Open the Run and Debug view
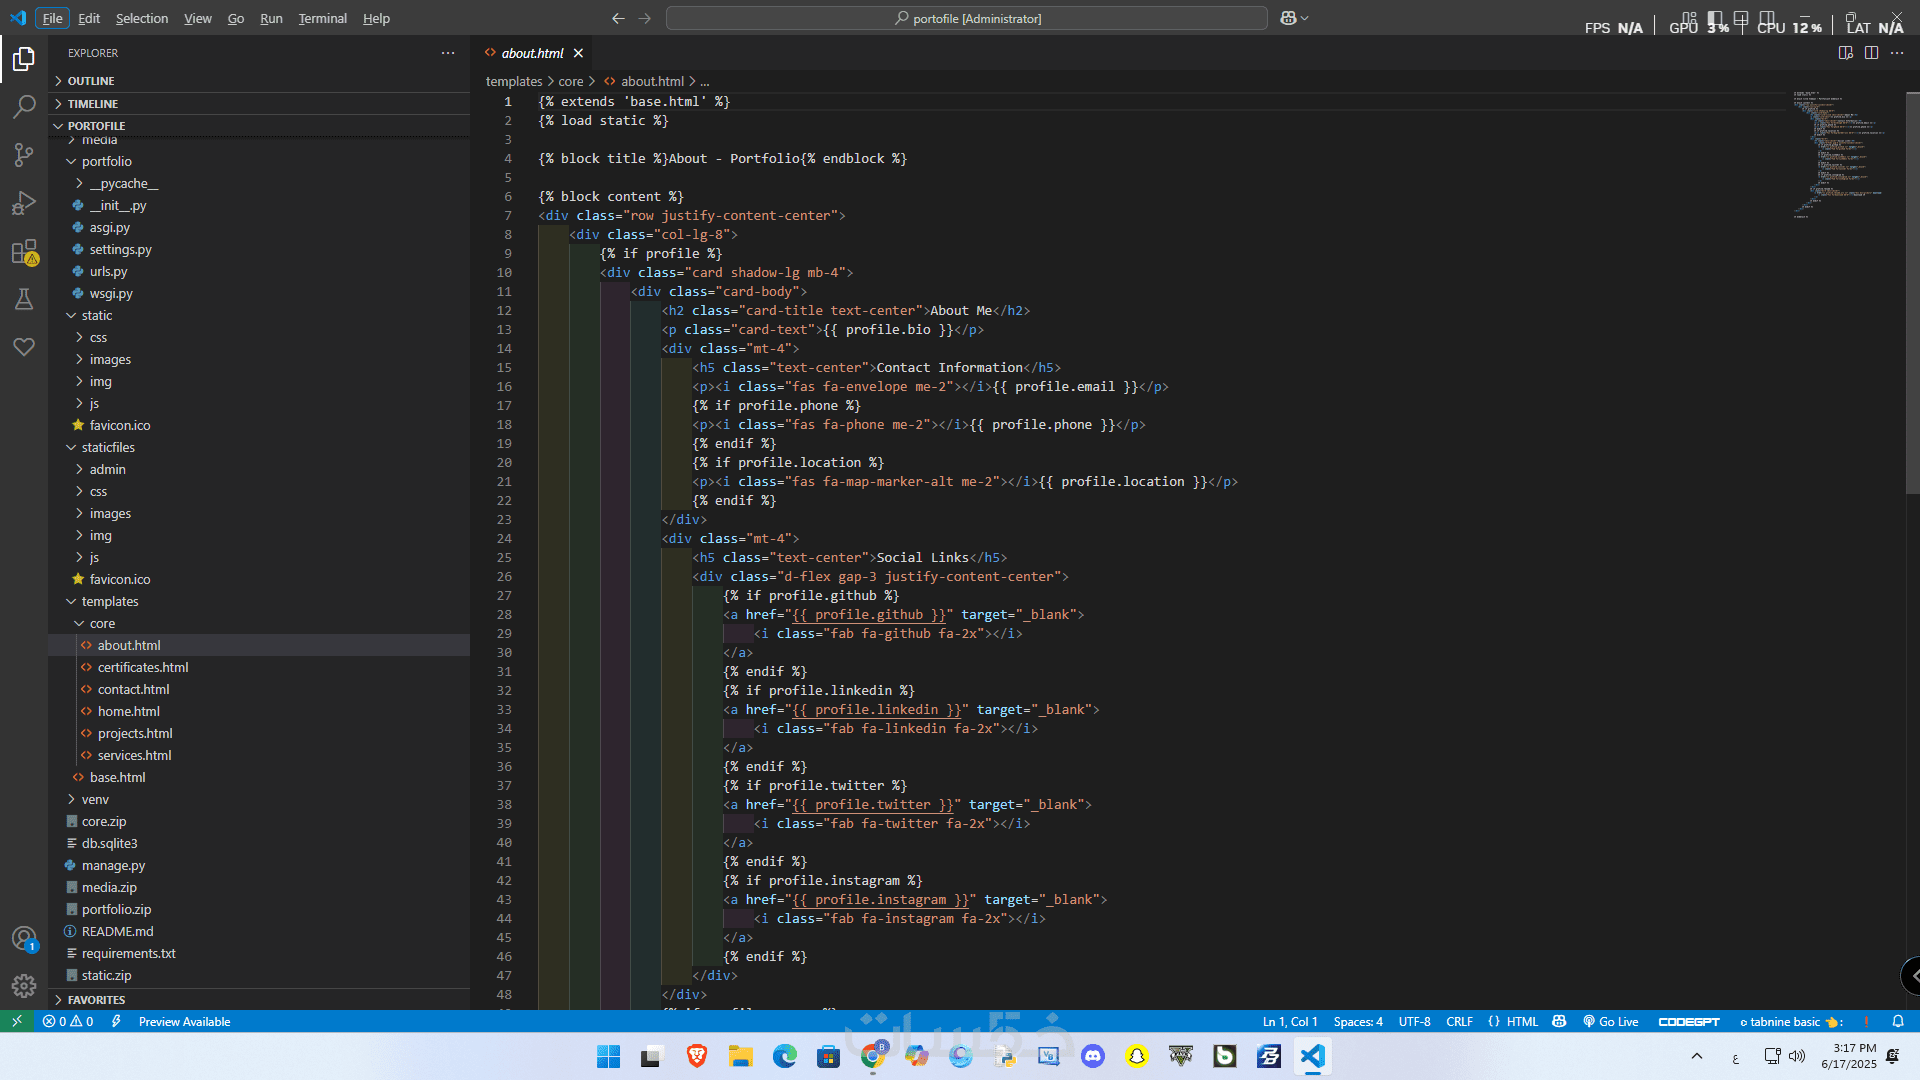Image resolution: width=1920 pixels, height=1080 pixels. pyautogui.click(x=24, y=203)
